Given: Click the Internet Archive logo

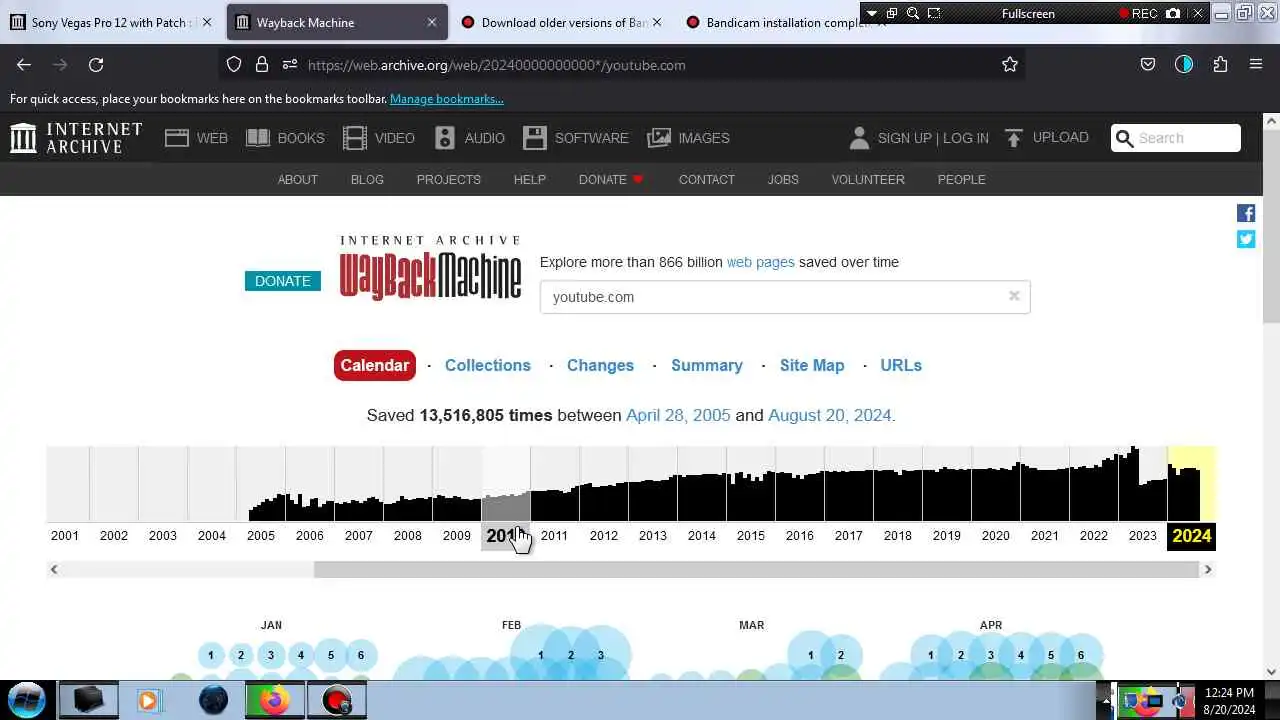Looking at the screenshot, I should 76,138.
